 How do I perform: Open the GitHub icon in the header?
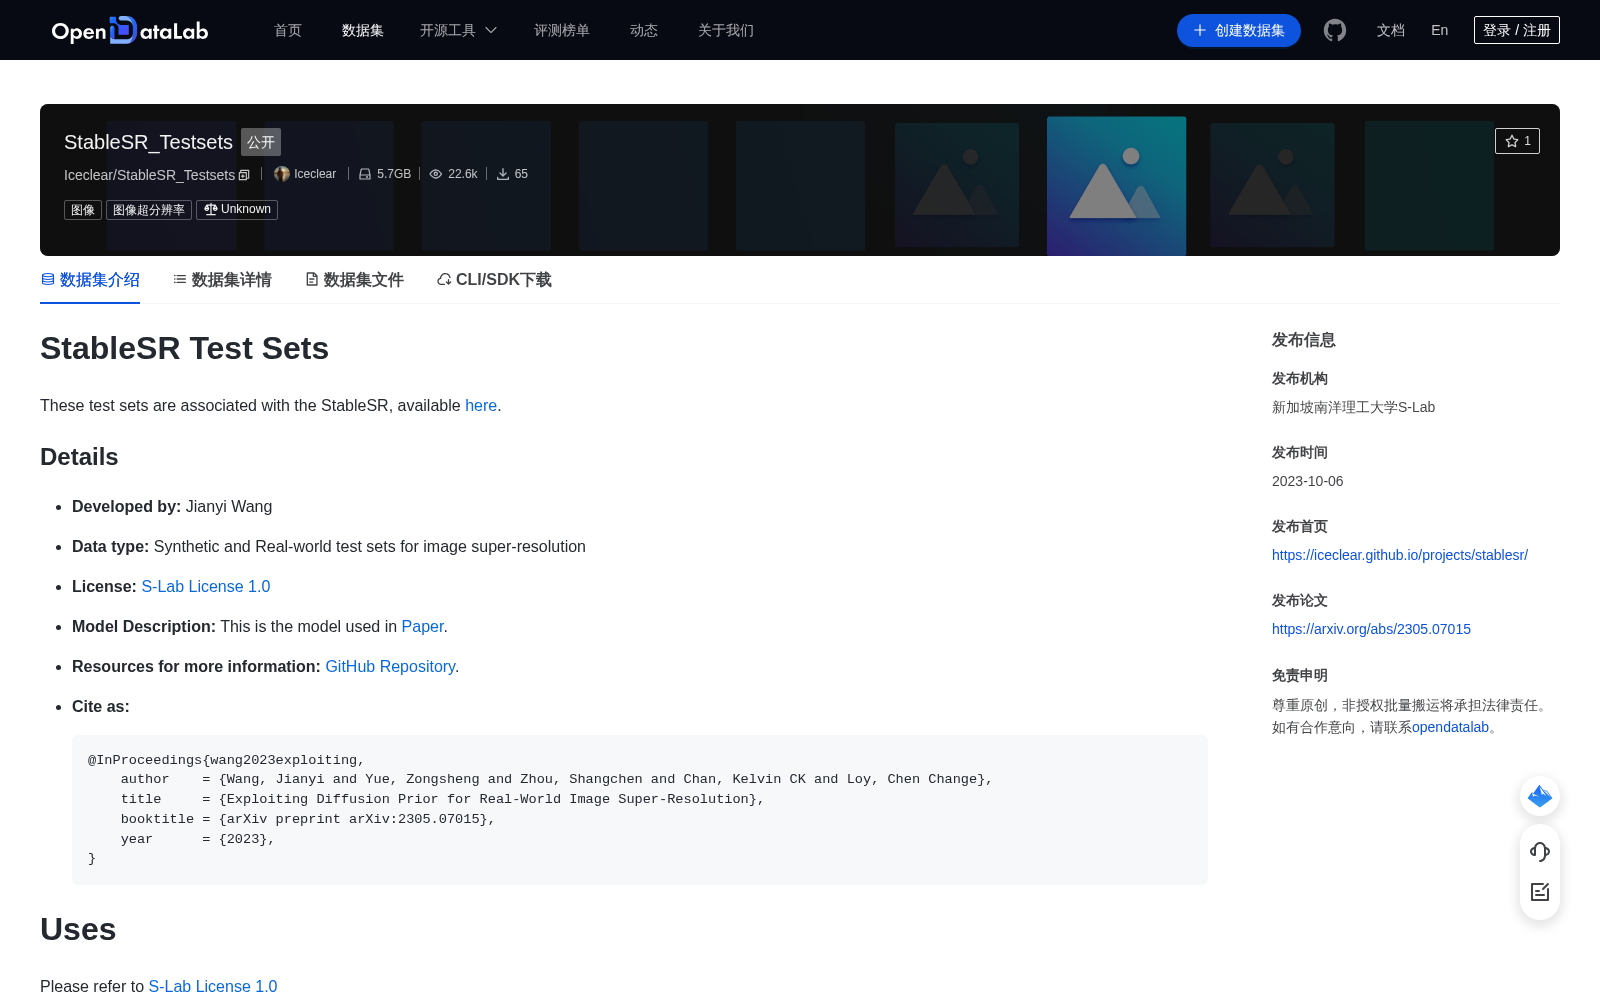coord(1335,30)
